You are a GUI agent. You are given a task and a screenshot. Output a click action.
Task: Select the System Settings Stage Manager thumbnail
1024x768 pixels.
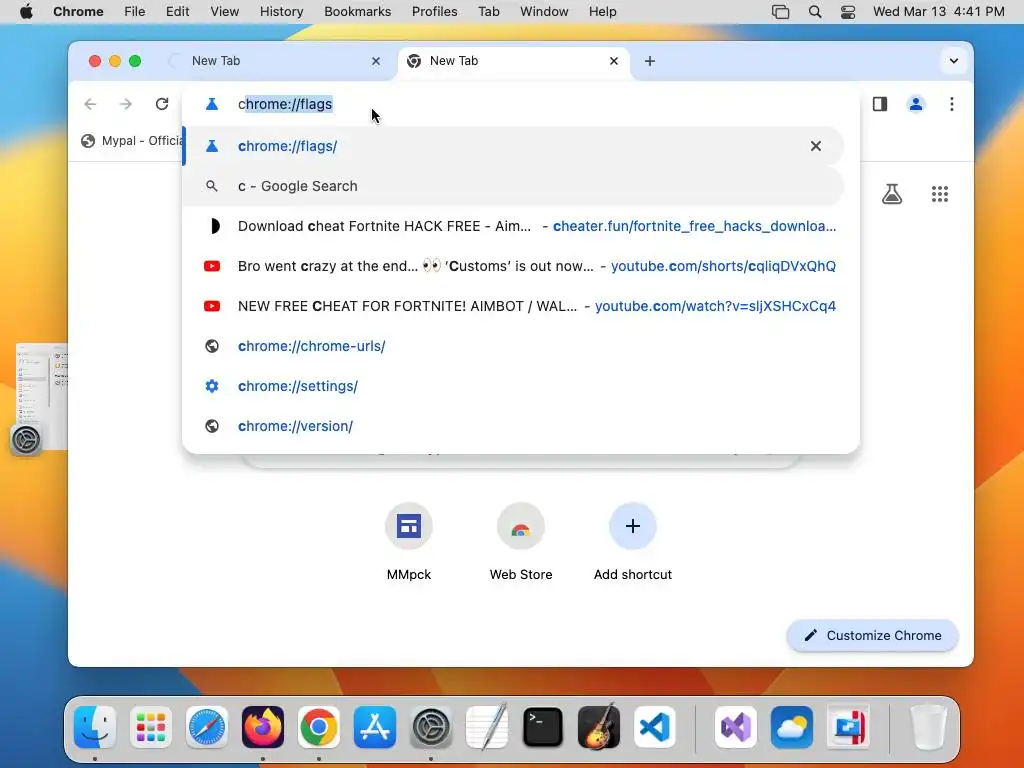click(x=42, y=397)
